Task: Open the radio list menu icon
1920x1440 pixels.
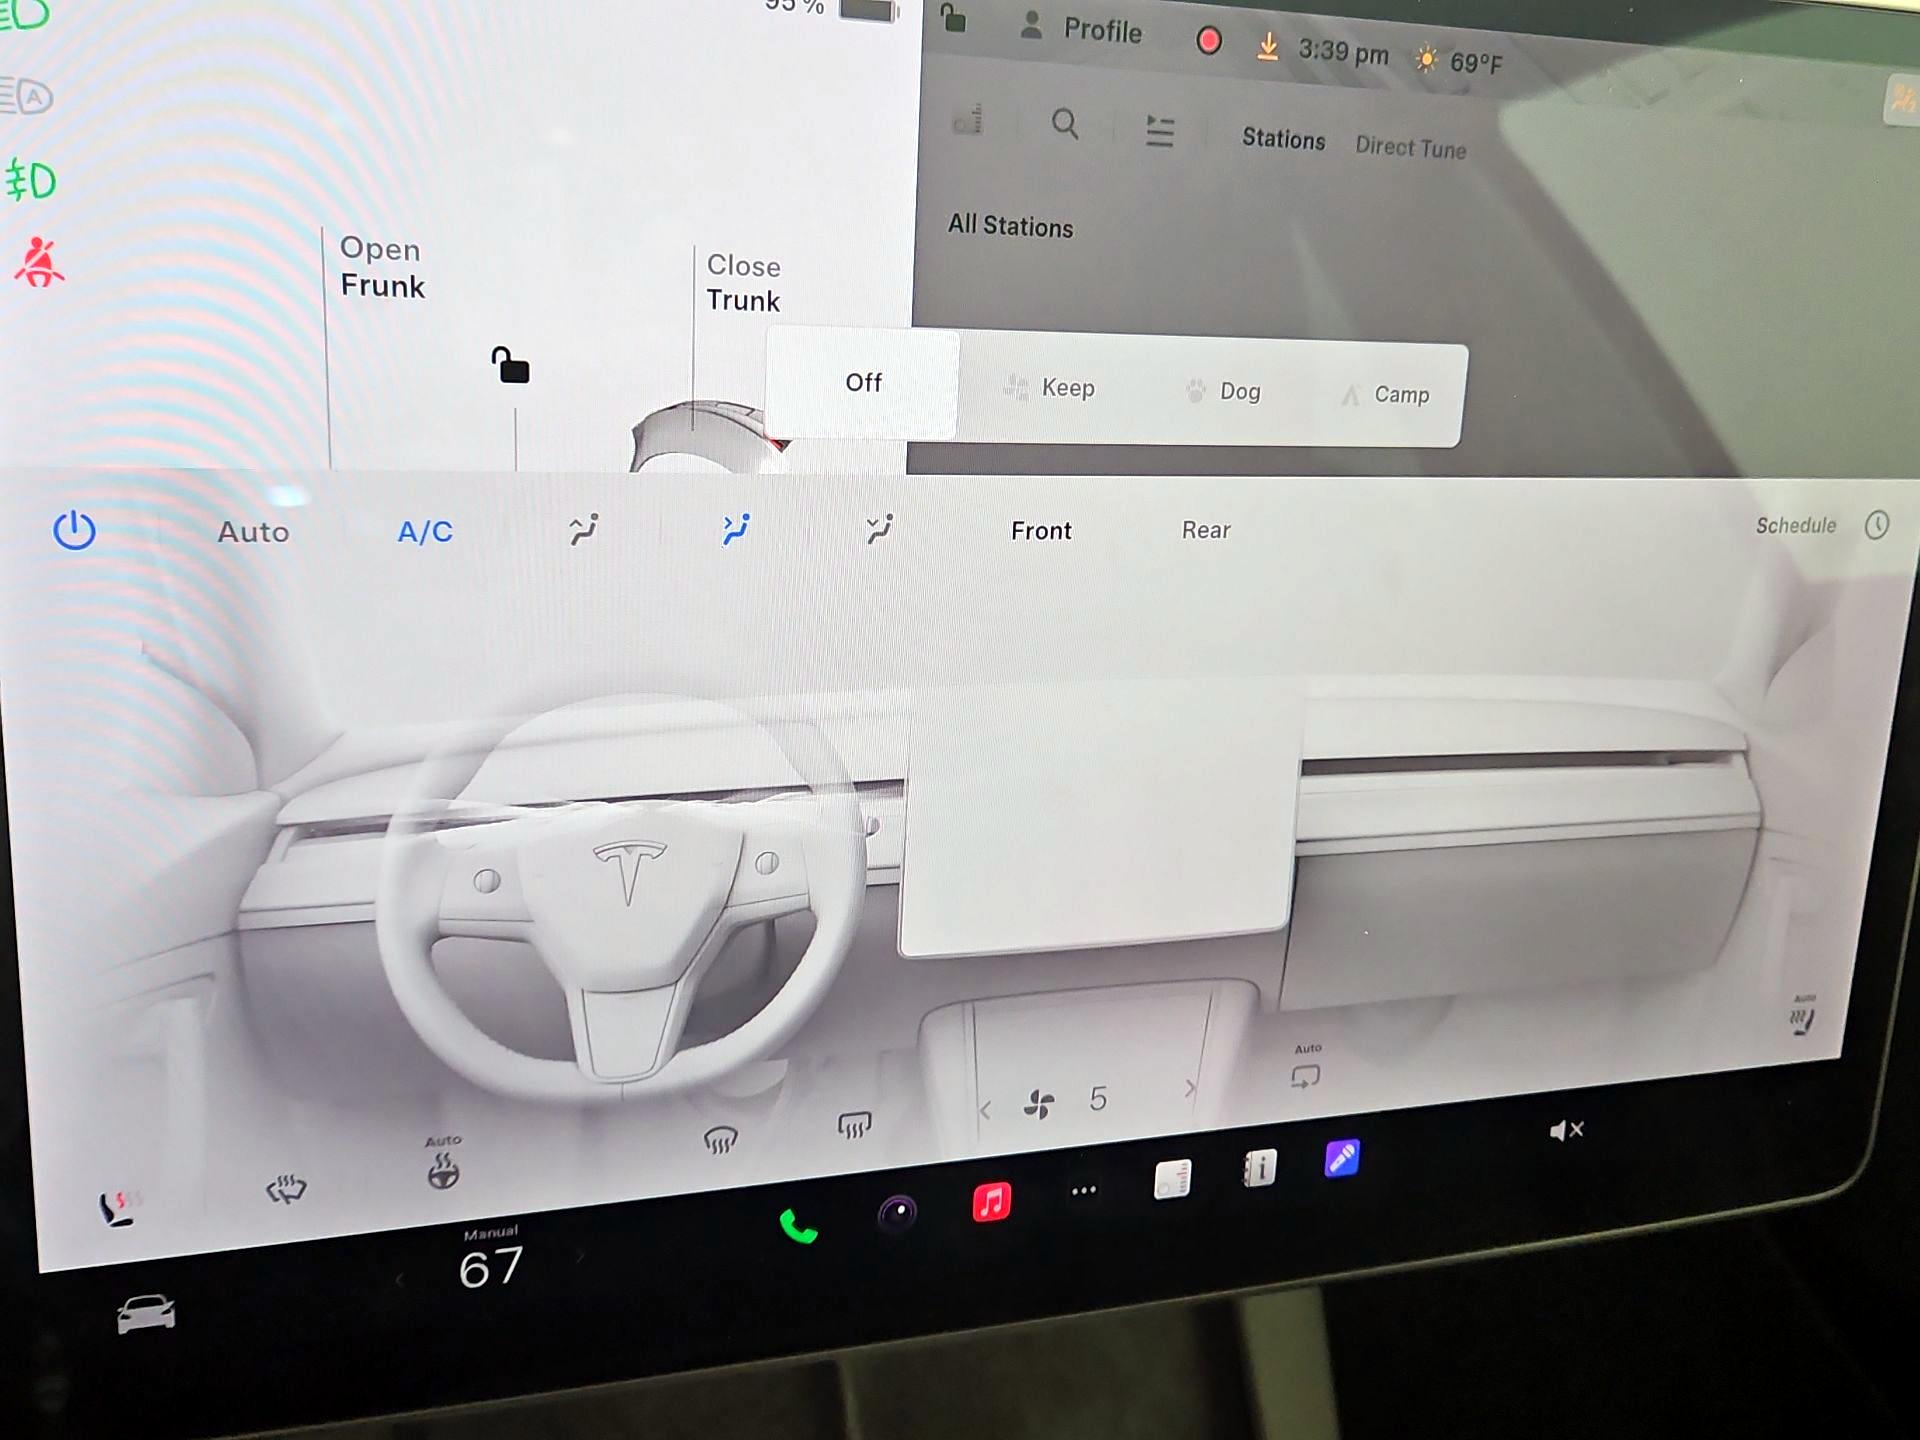Action: coord(1159,131)
